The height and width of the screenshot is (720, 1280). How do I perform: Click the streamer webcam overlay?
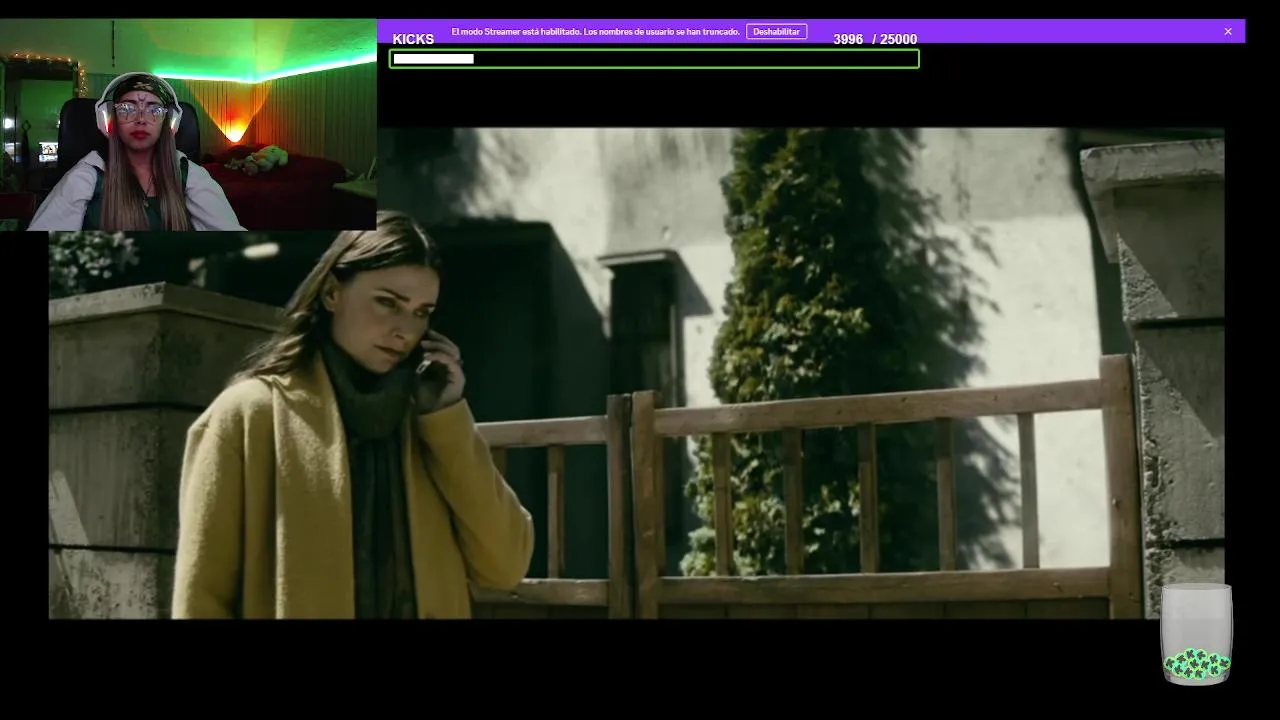click(188, 125)
